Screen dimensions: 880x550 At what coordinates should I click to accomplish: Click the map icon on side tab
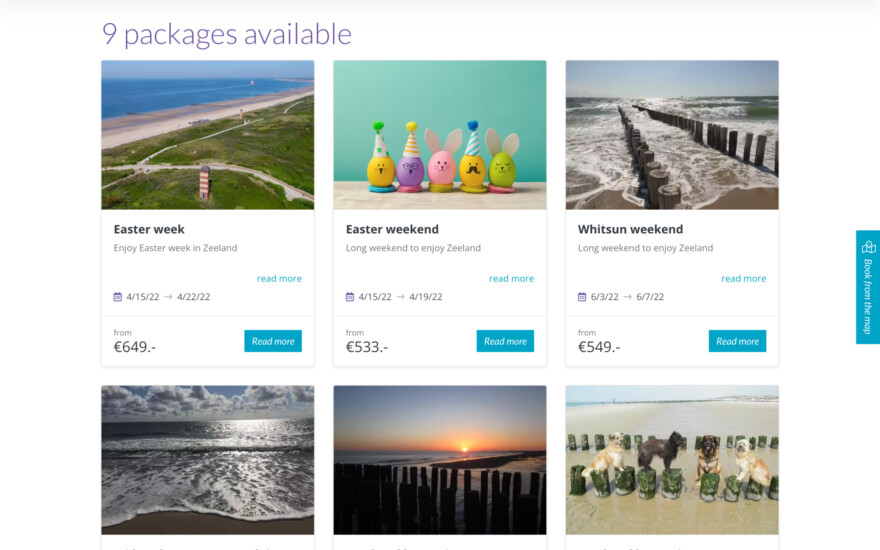pos(868,247)
